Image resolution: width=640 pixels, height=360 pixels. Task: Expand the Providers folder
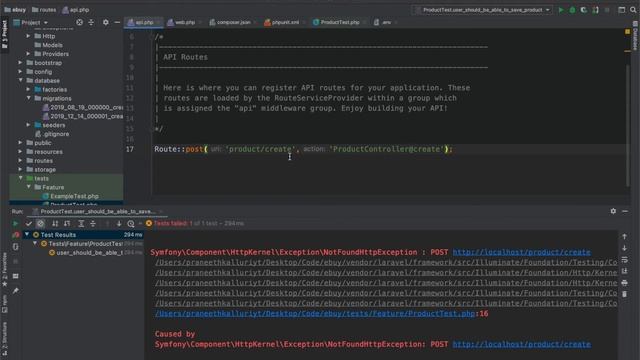click(28, 54)
